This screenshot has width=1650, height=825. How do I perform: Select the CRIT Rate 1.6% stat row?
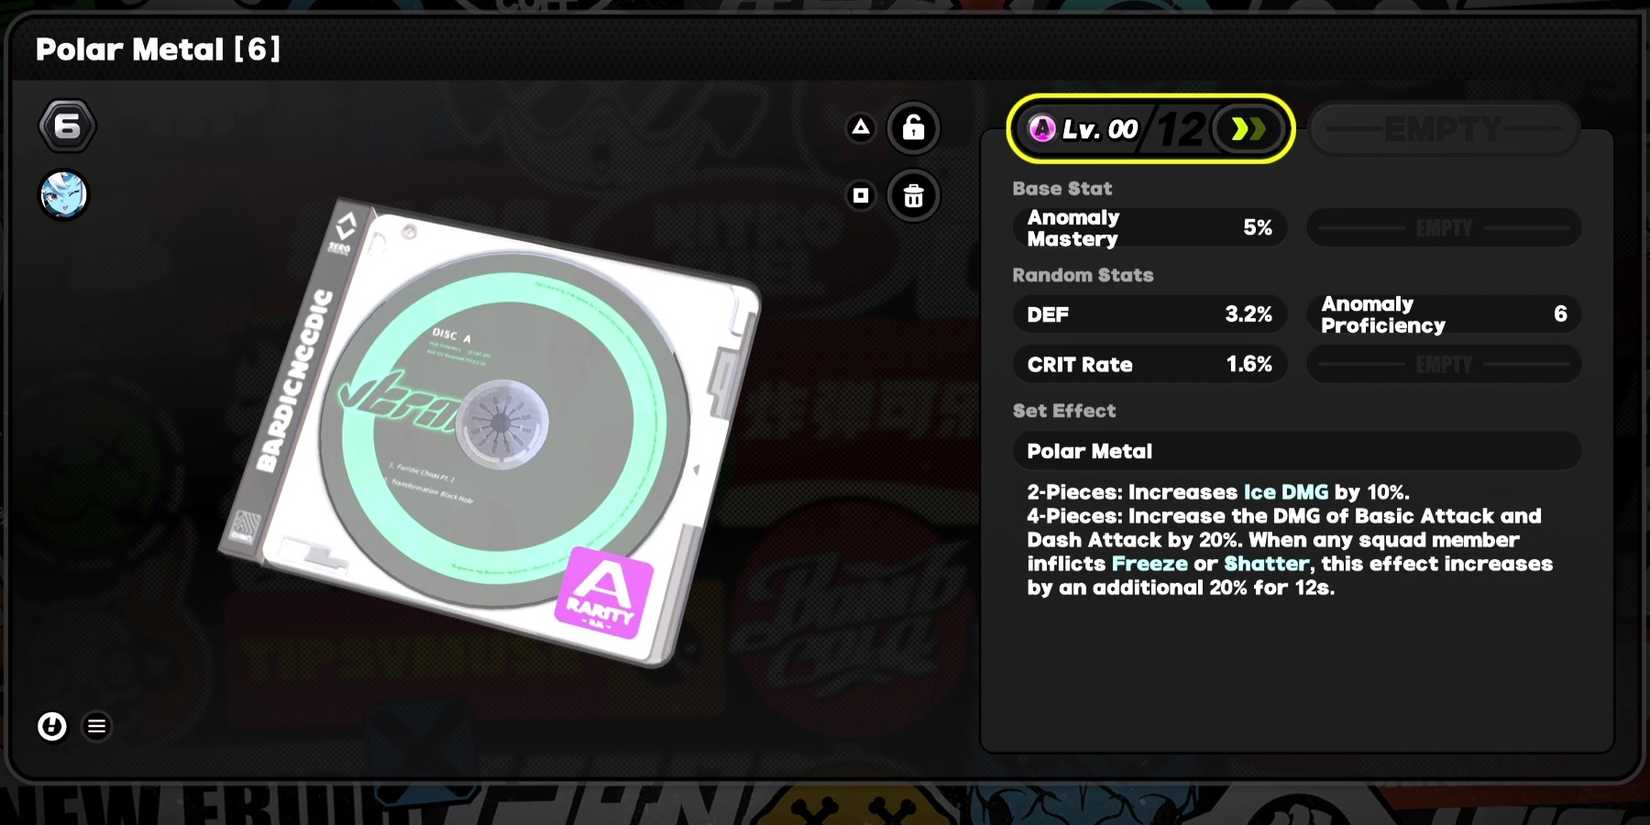[1149, 365]
